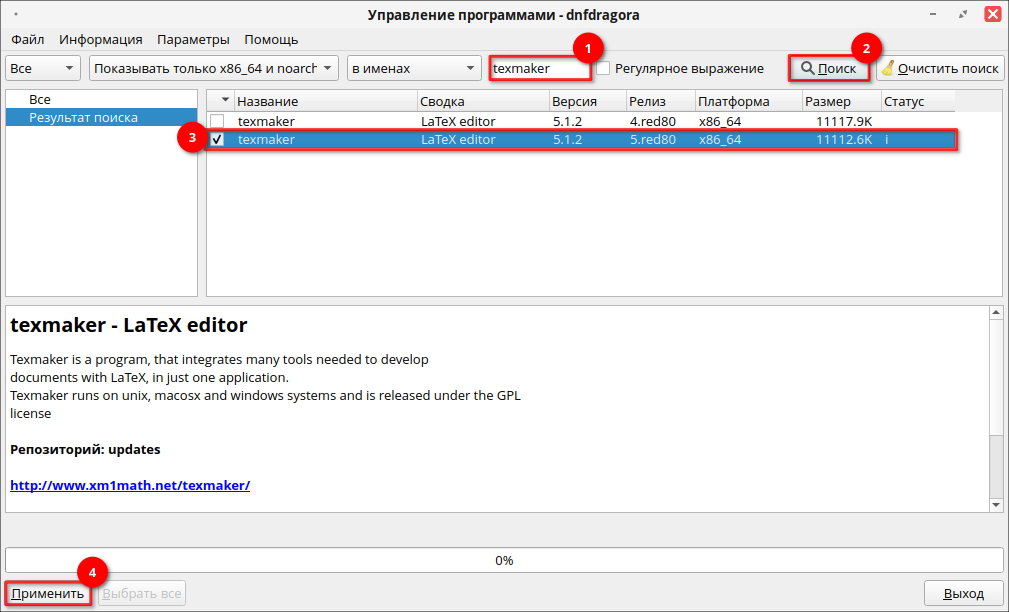
Task: Sort packages by Размер column
Action: click(842, 101)
